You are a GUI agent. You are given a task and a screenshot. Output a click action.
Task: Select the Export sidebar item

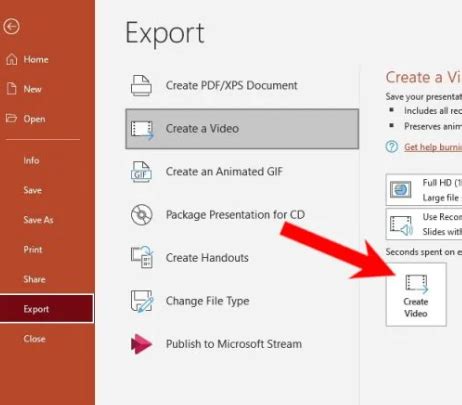[x=47, y=309]
